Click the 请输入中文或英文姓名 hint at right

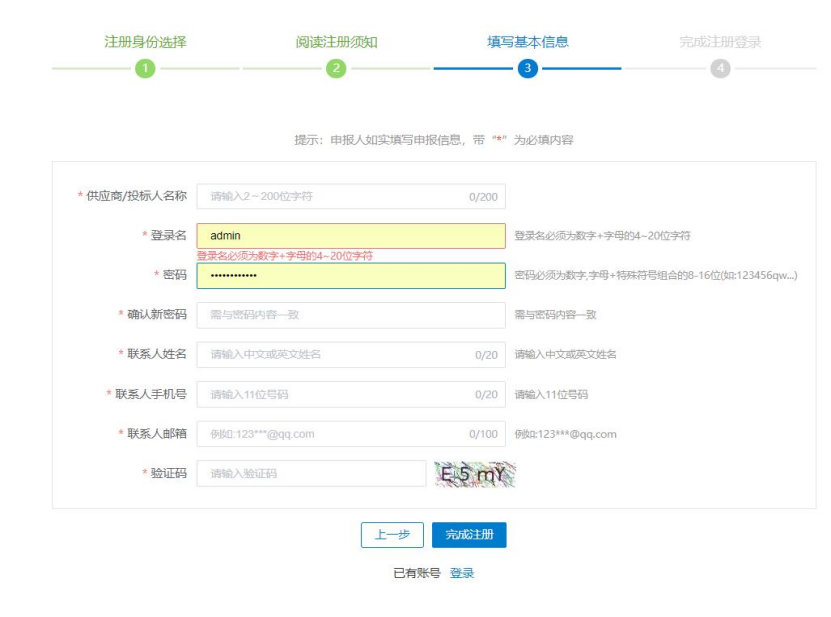point(565,354)
